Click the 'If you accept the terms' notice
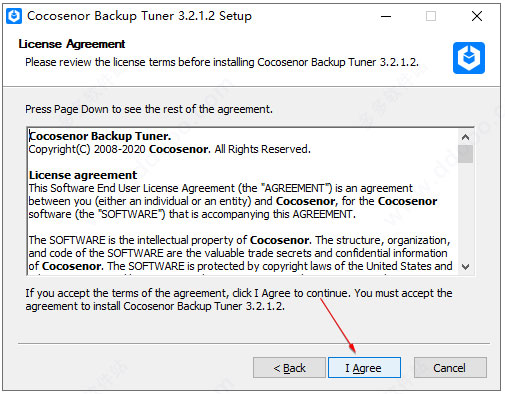Screen dimensions: 505x394 pos(239,299)
